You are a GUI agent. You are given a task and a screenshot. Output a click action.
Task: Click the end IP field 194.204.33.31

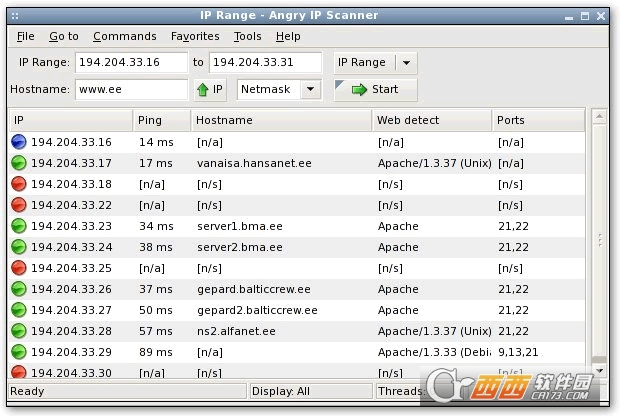coord(265,62)
